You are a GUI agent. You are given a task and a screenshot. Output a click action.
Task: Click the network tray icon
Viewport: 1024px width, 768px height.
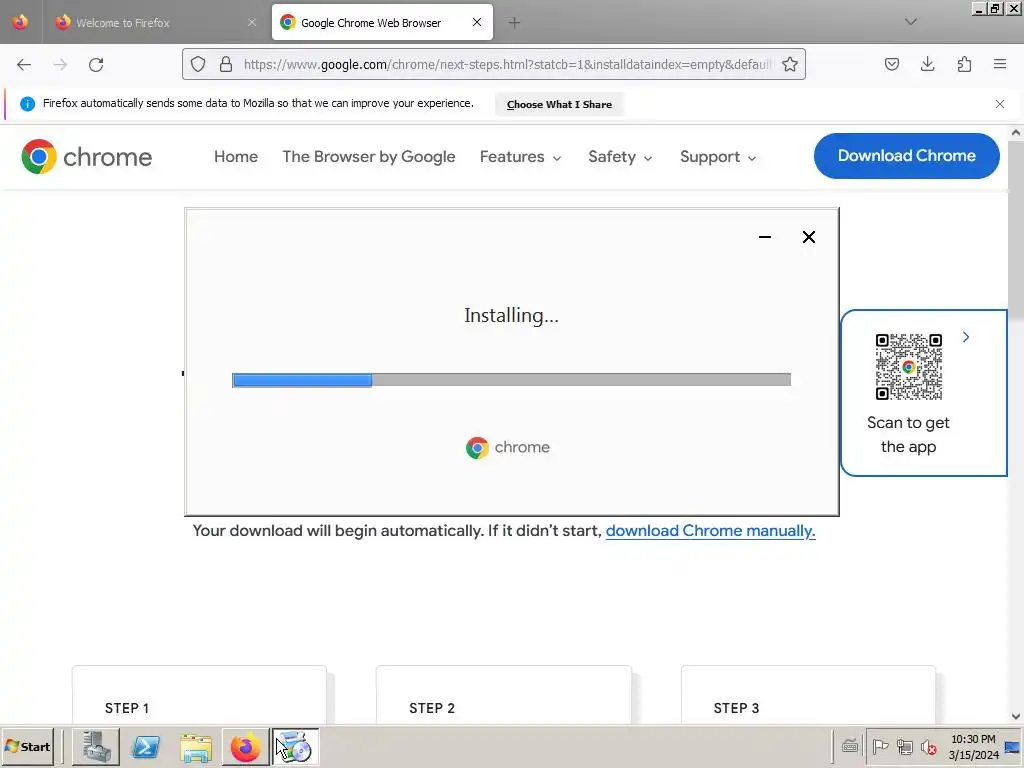(904, 746)
